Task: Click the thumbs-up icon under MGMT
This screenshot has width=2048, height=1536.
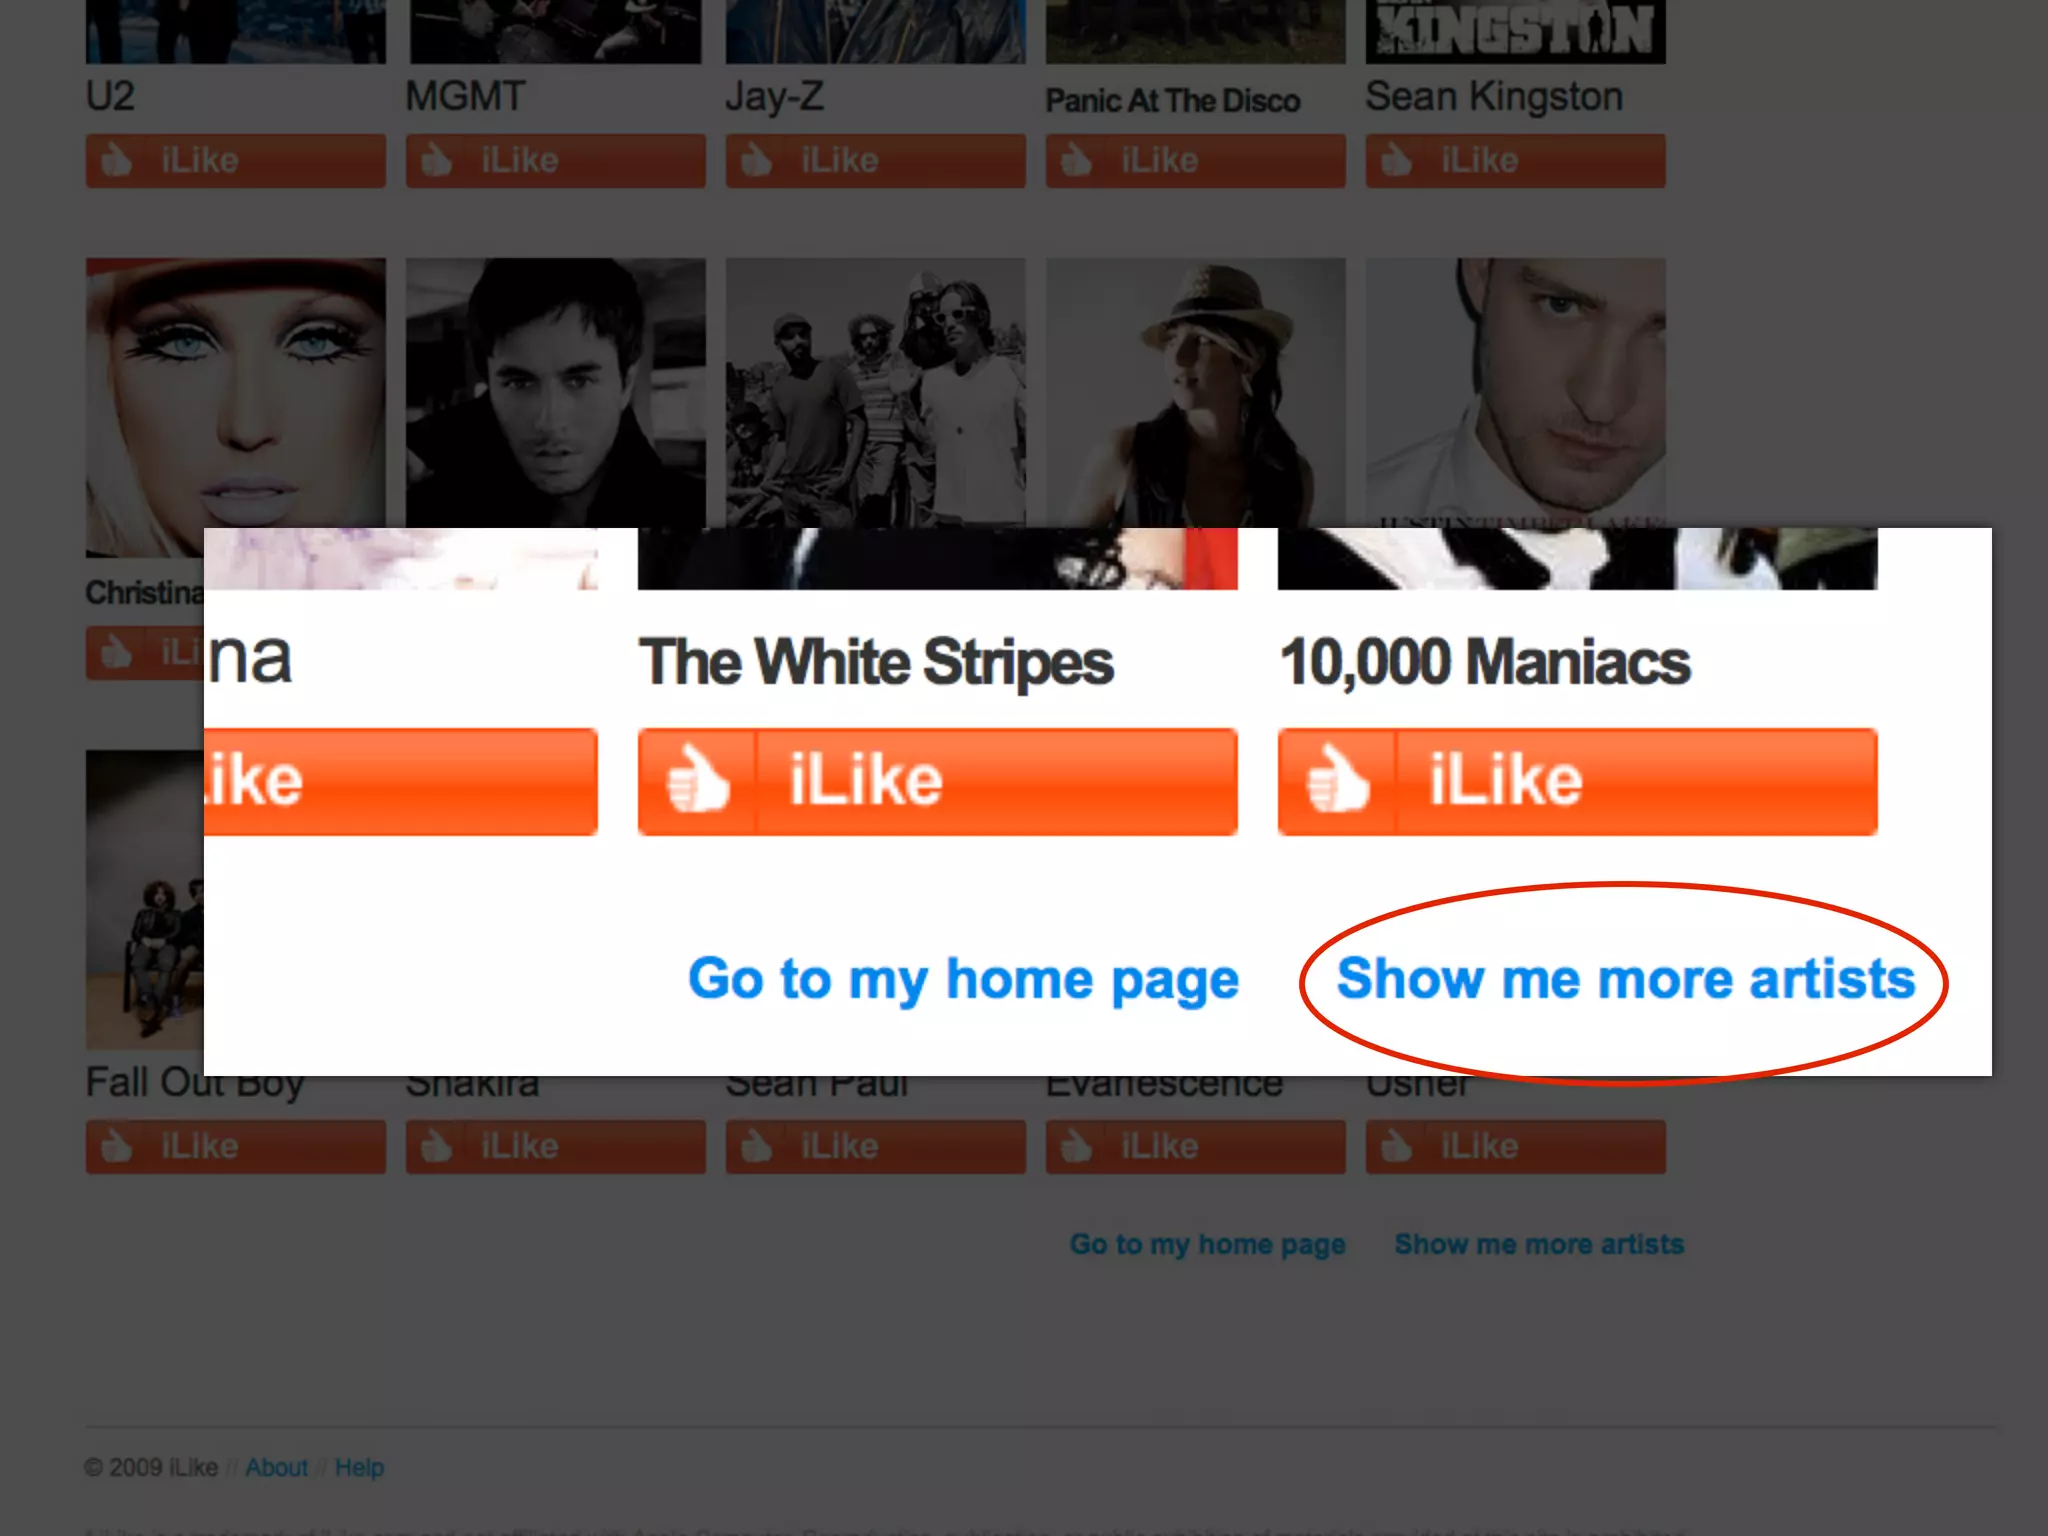Action: tap(437, 160)
